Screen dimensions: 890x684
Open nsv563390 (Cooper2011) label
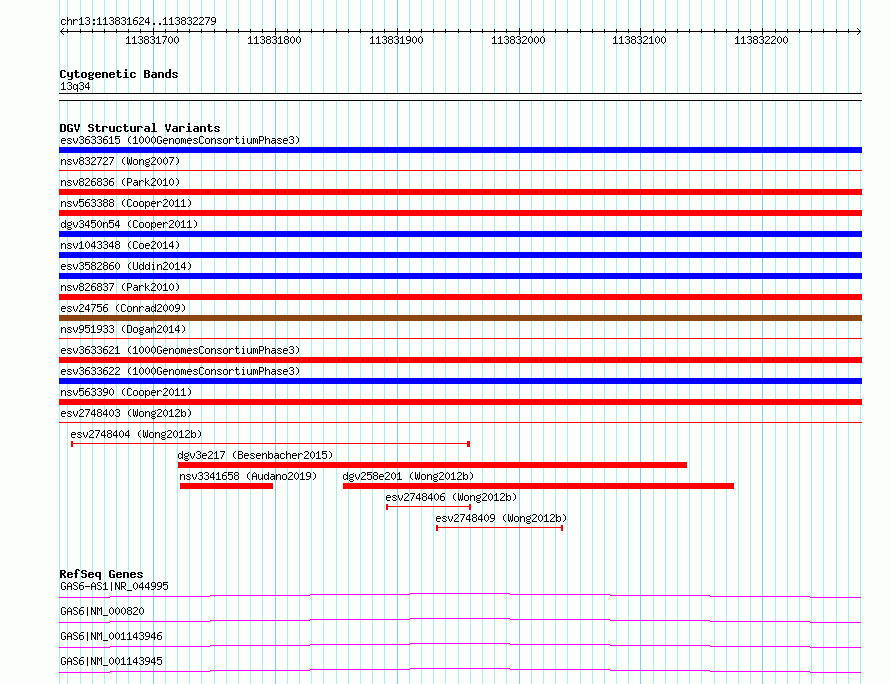click(x=126, y=392)
